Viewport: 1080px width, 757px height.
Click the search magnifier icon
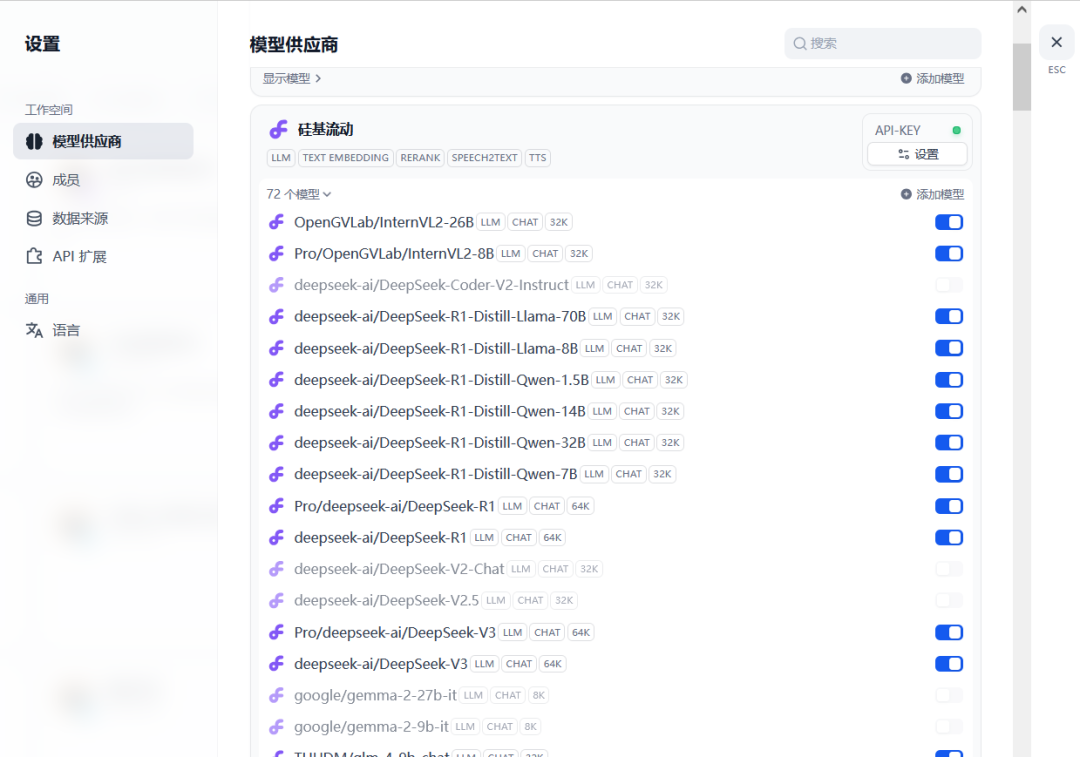point(800,43)
